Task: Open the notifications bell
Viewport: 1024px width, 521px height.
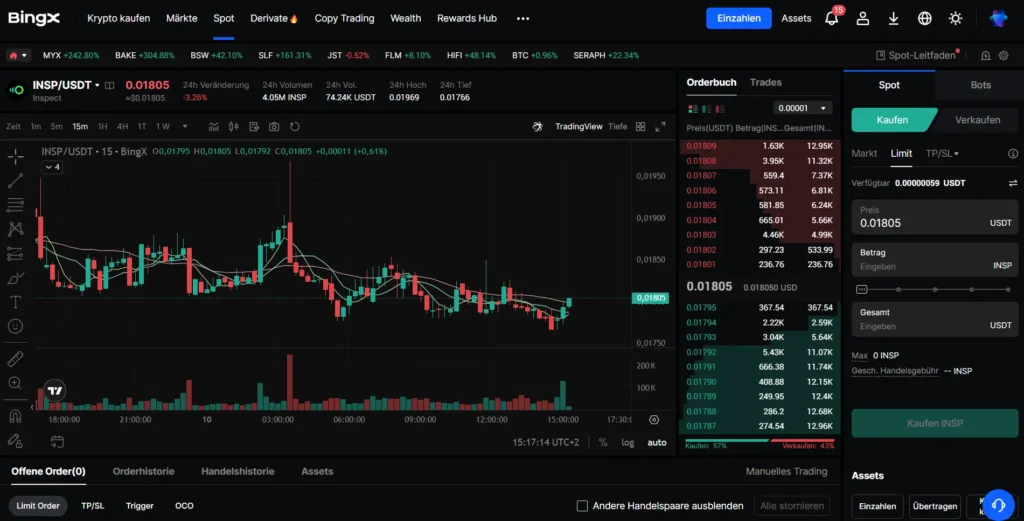Action: coord(831,18)
